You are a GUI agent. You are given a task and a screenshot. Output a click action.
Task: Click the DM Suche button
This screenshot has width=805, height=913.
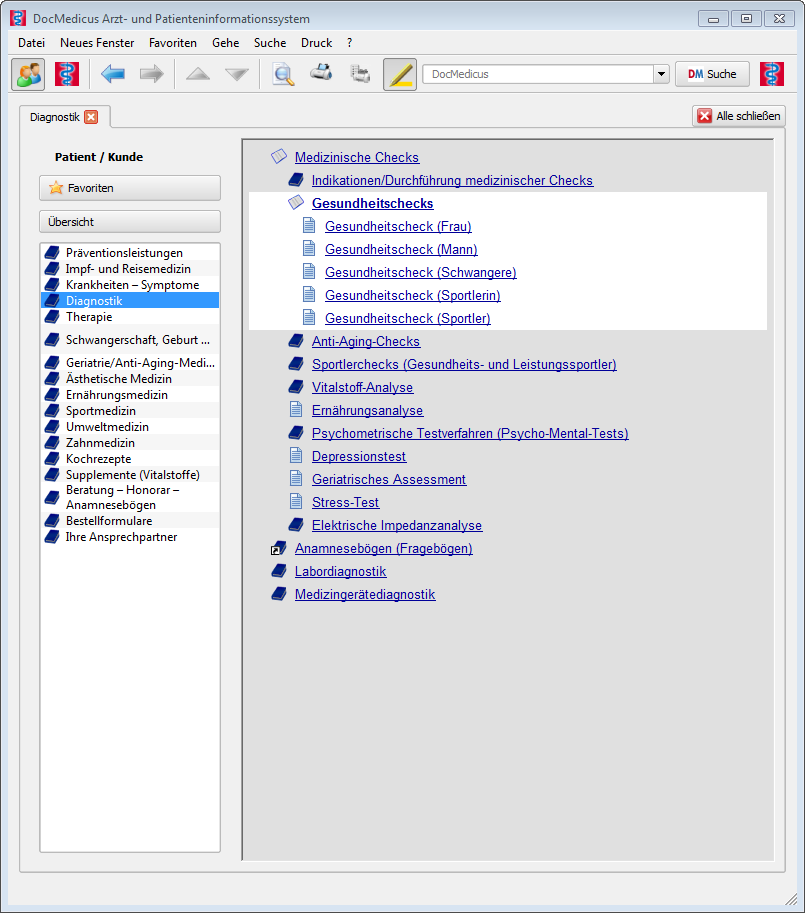coord(712,75)
